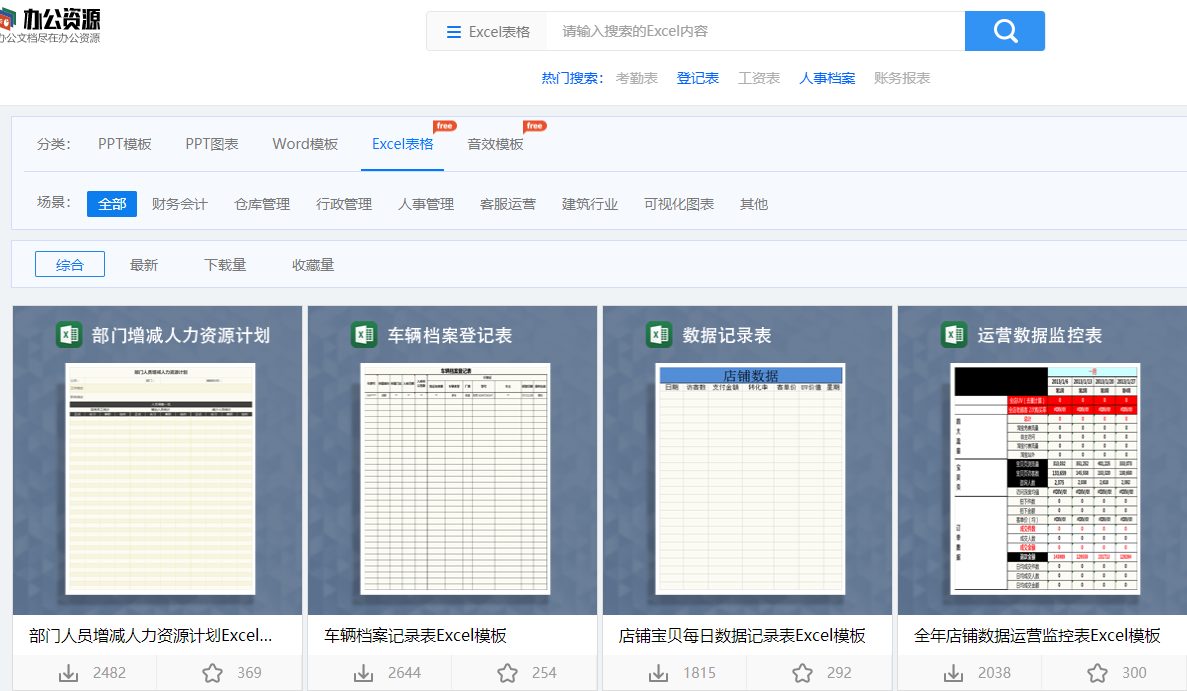Switch to the Word模板 tab
Viewport: 1187px width, 691px height.
point(304,143)
